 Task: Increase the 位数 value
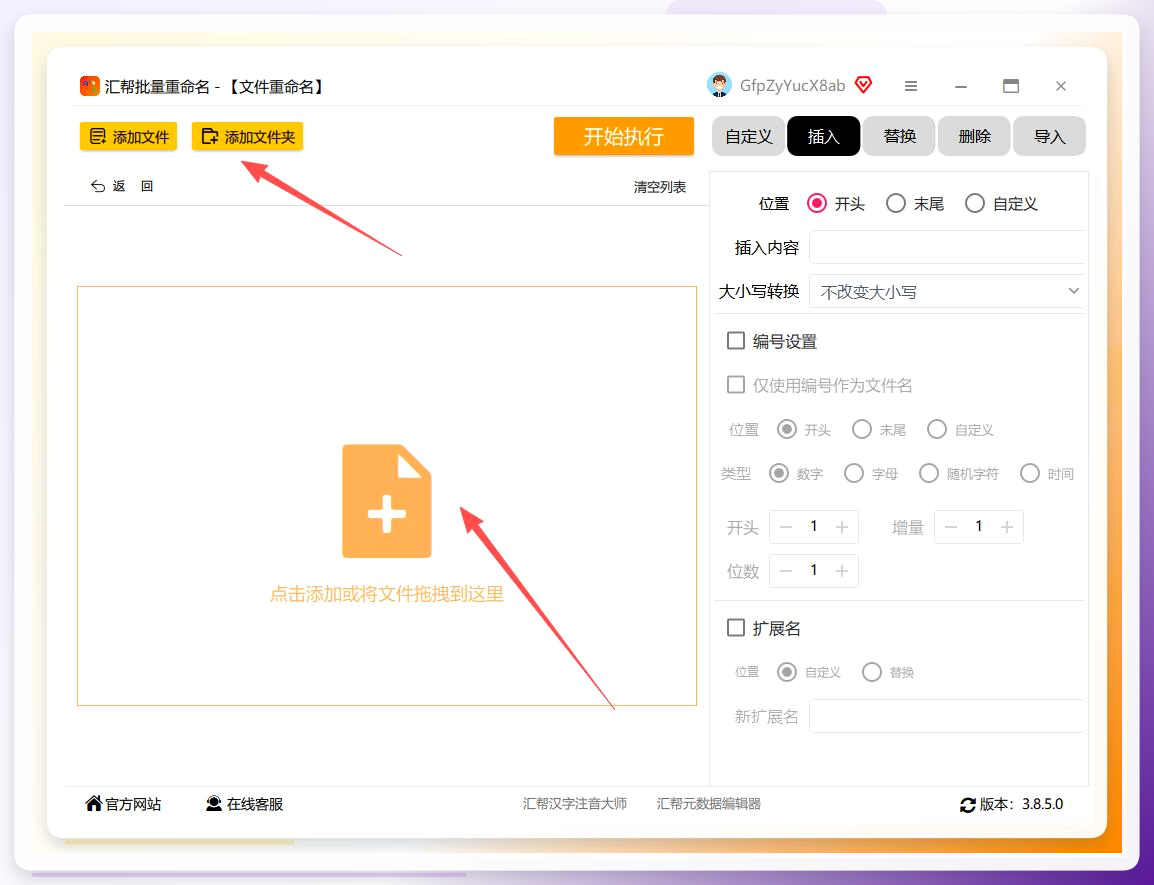(842, 571)
